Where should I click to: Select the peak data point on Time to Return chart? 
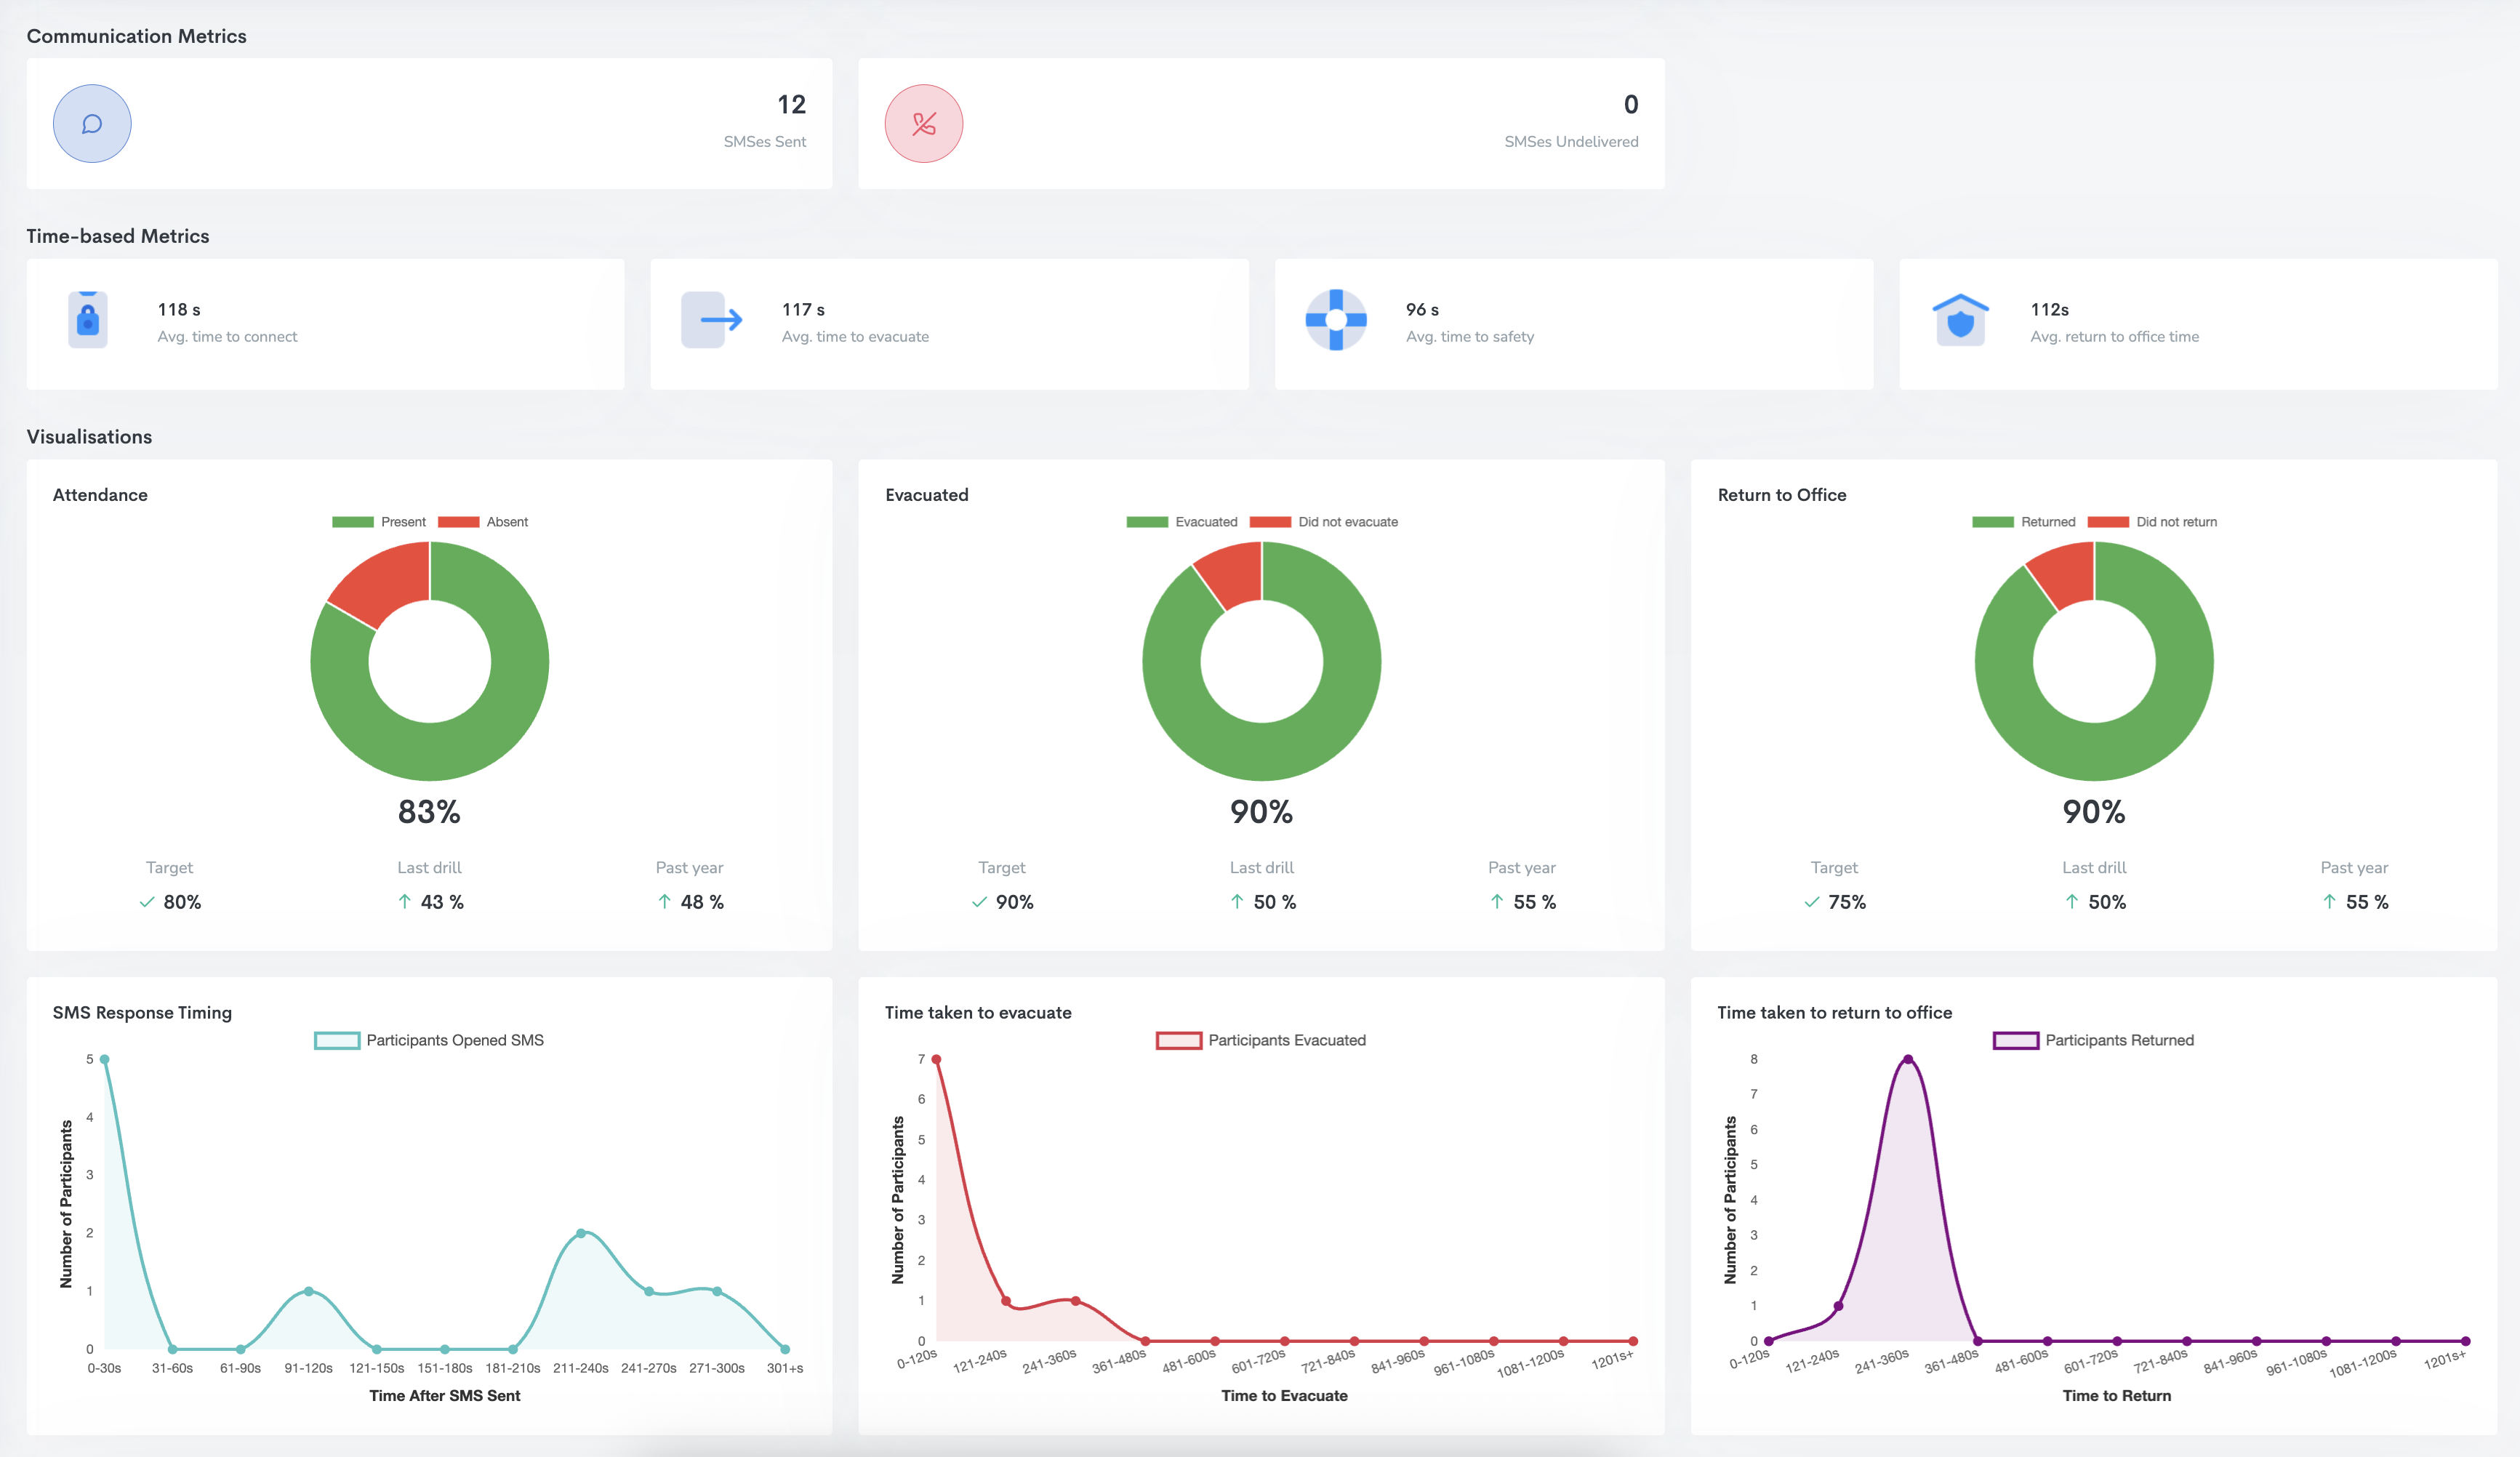(x=1908, y=1058)
